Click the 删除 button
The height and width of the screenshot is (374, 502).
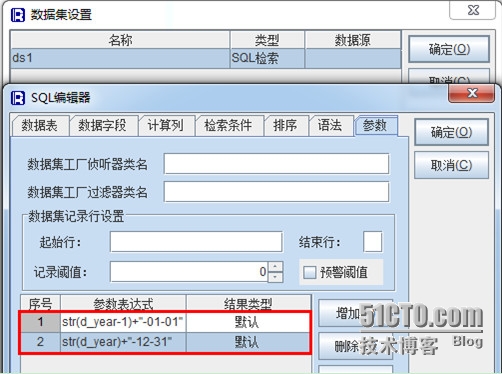[355, 347]
